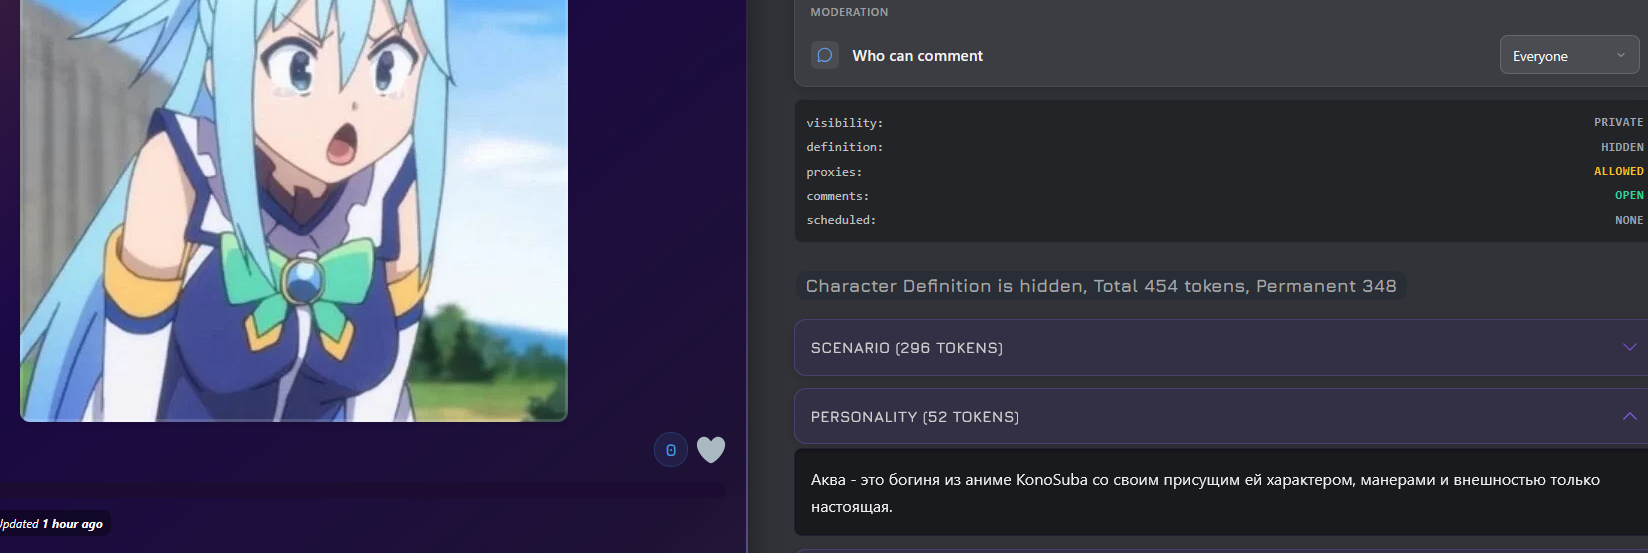The height and width of the screenshot is (553, 1648).
Task: Click the 'visibility:' row label
Action: 845,123
